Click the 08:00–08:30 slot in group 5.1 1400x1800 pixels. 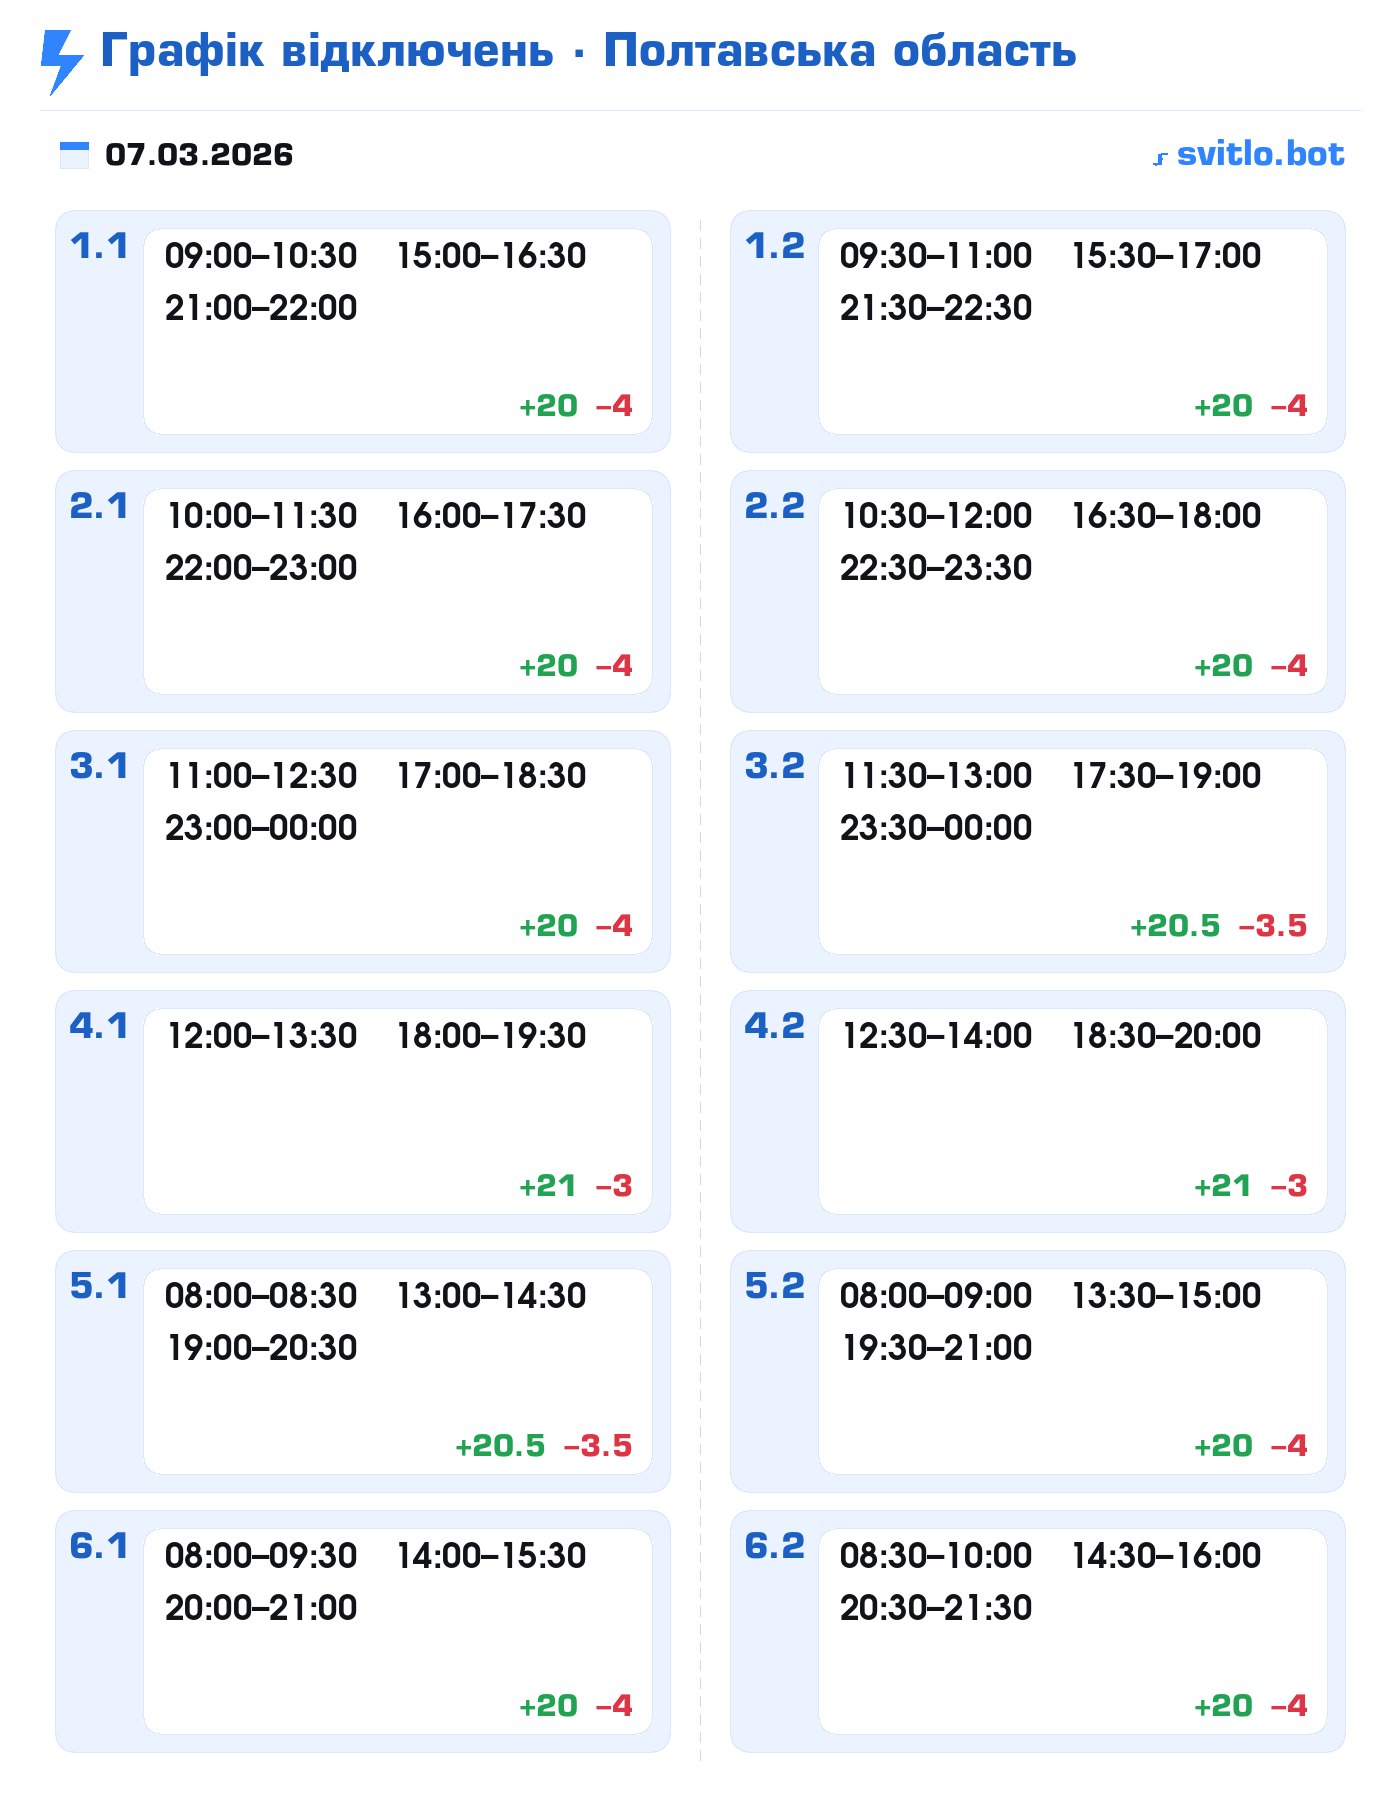(x=261, y=1296)
